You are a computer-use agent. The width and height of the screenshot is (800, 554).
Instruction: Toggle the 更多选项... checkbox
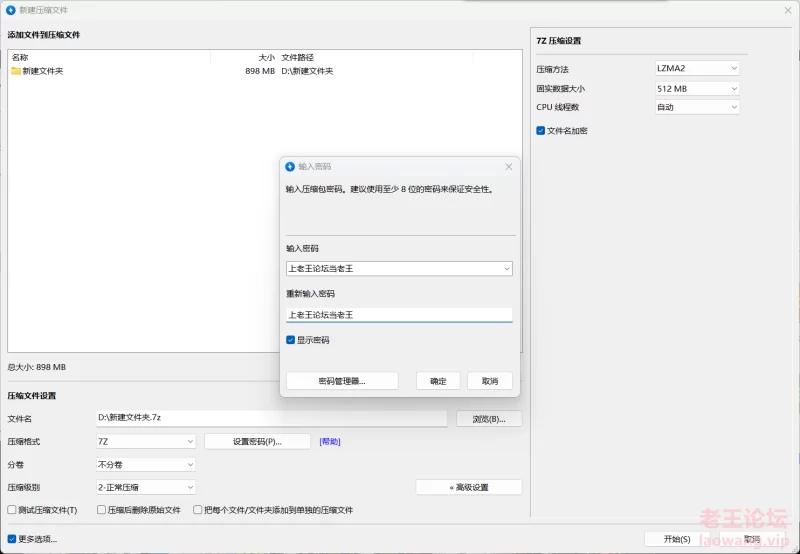[12, 539]
